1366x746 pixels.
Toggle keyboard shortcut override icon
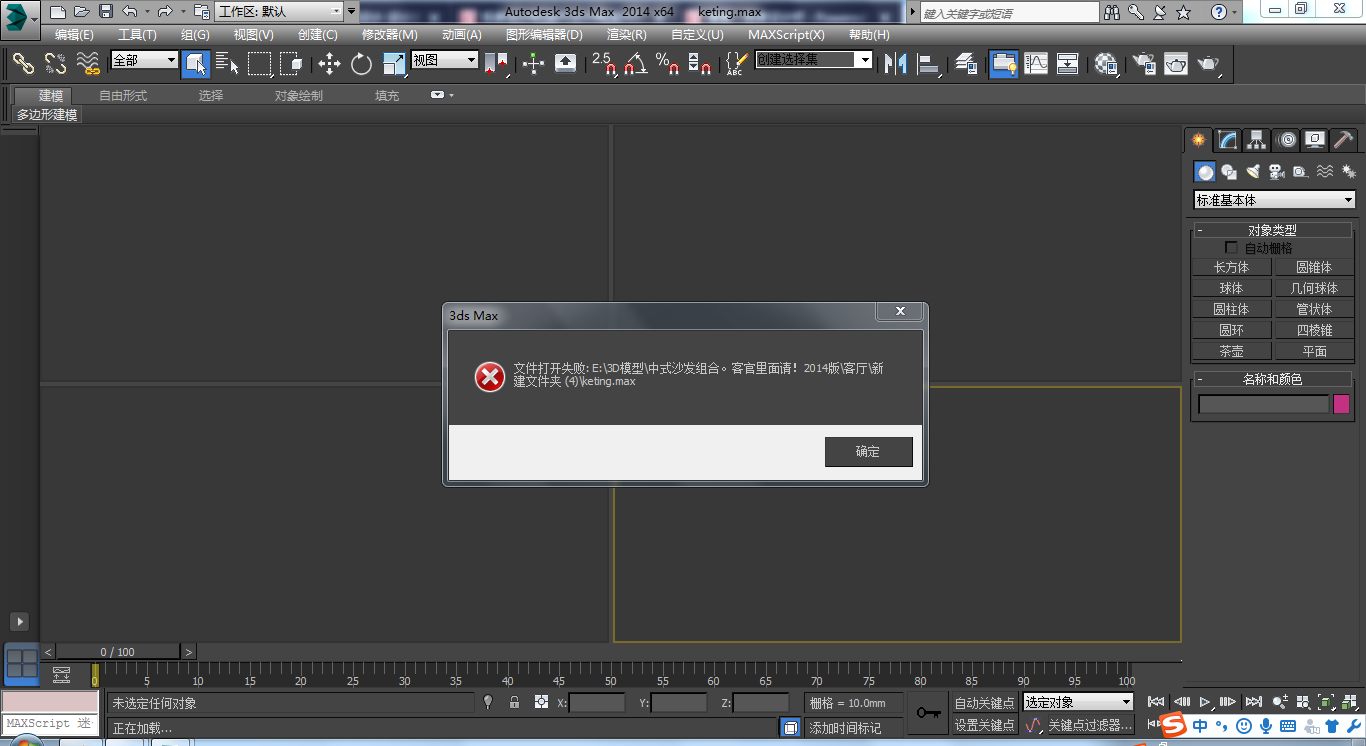pos(565,64)
